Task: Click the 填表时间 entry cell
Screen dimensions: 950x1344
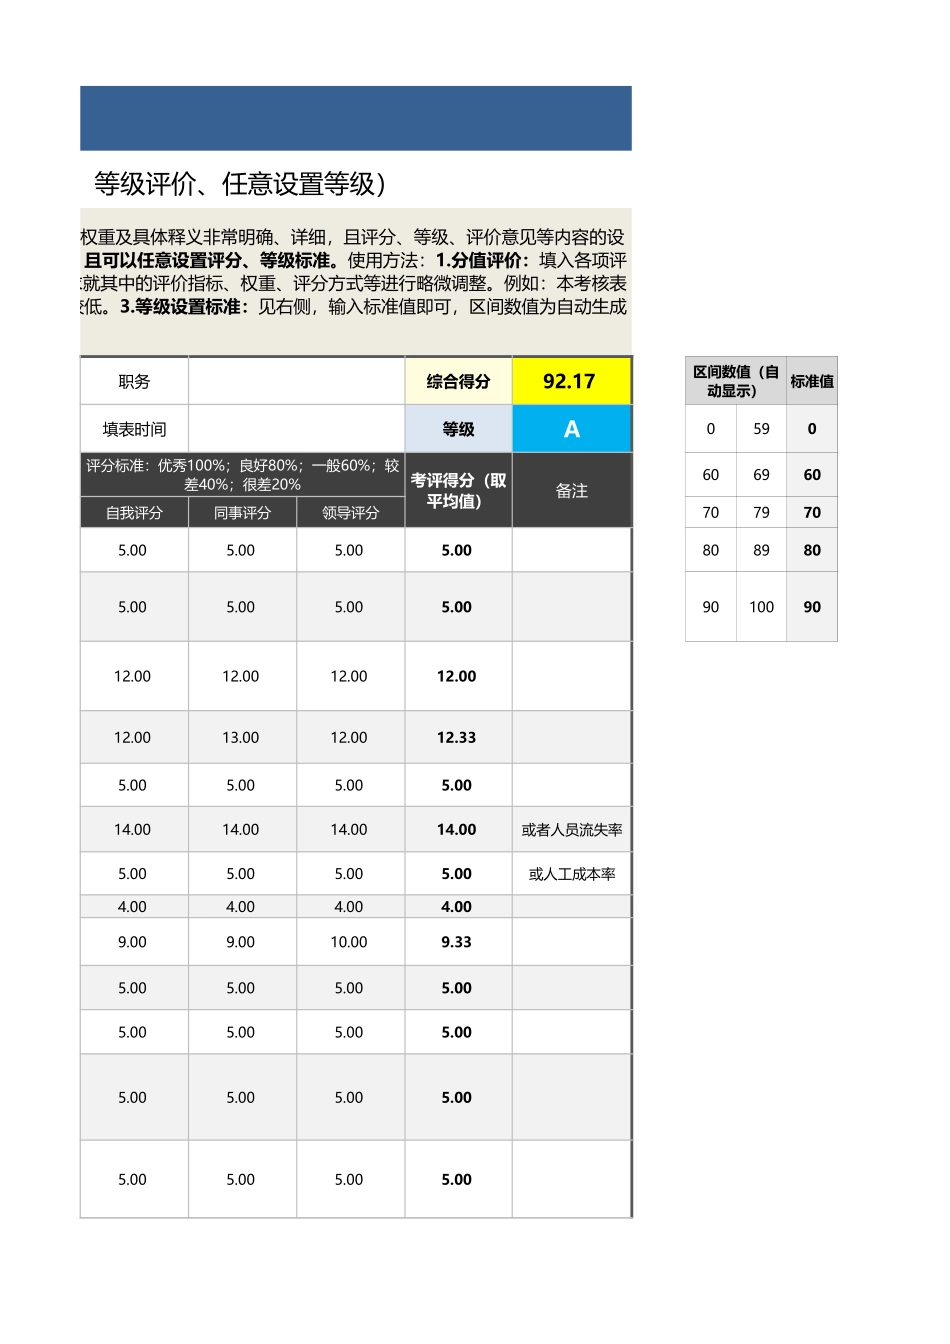Action: pyautogui.click(x=297, y=428)
